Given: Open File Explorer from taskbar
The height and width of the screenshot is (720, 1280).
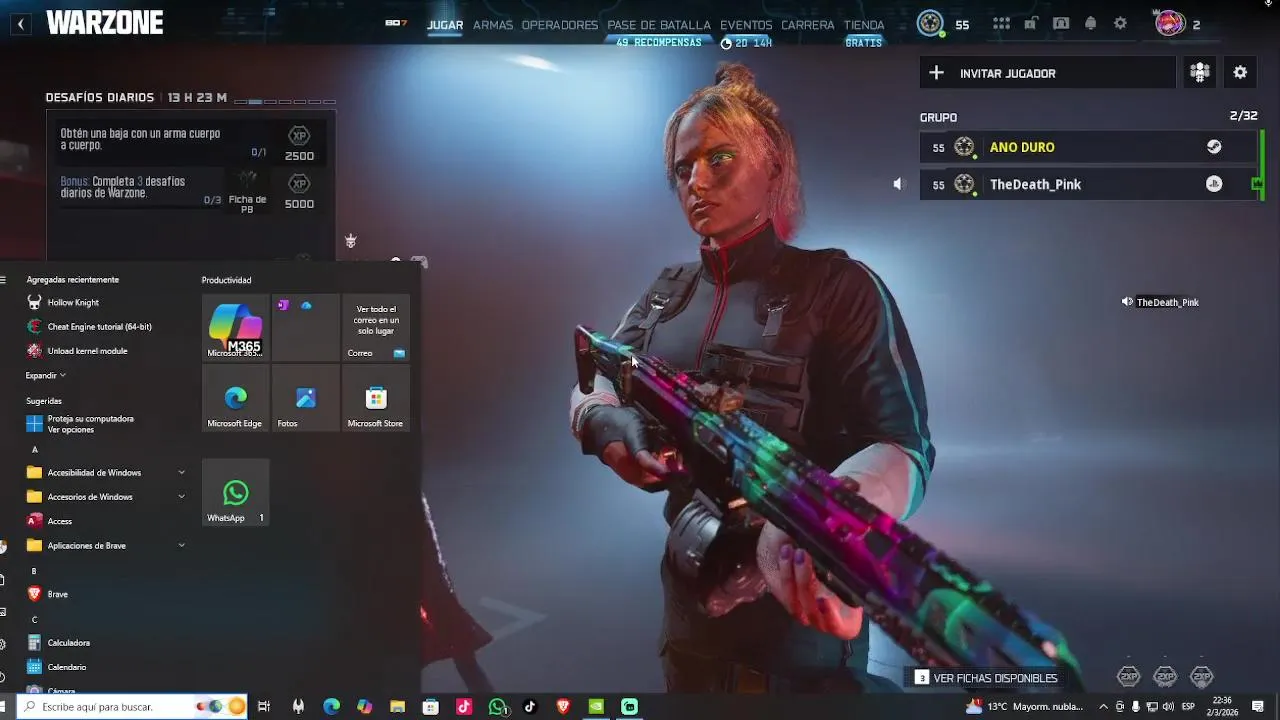Looking at the screenshot, I should click(x=397, y=706).
